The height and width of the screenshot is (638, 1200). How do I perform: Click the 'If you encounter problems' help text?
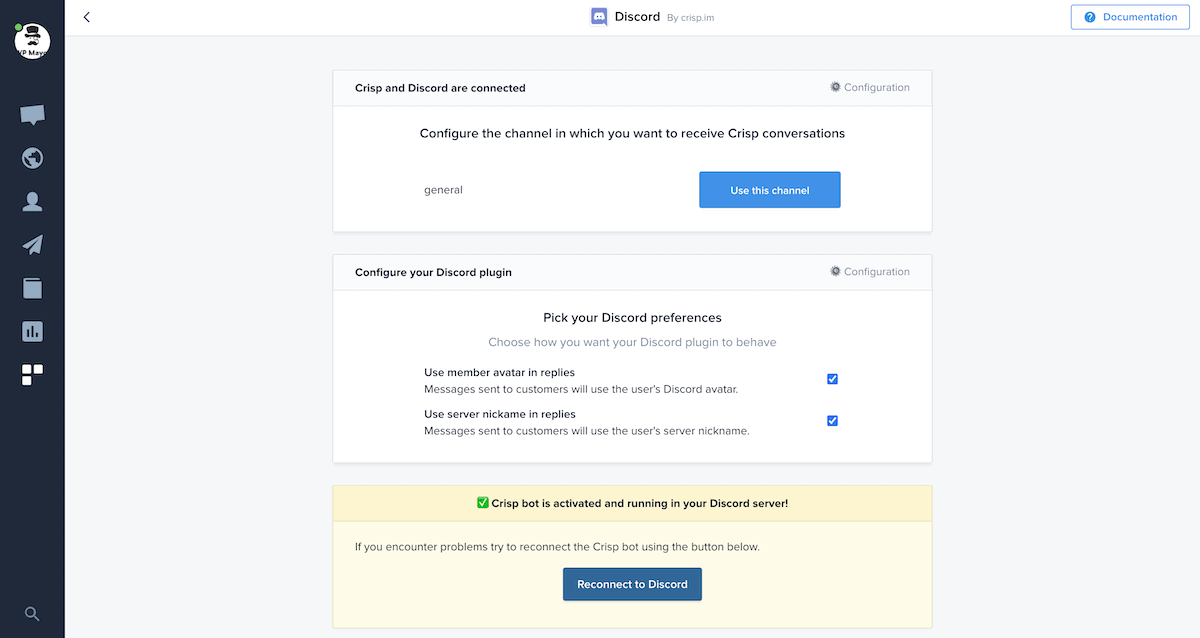pyautogui.click(x=557, y=547)
